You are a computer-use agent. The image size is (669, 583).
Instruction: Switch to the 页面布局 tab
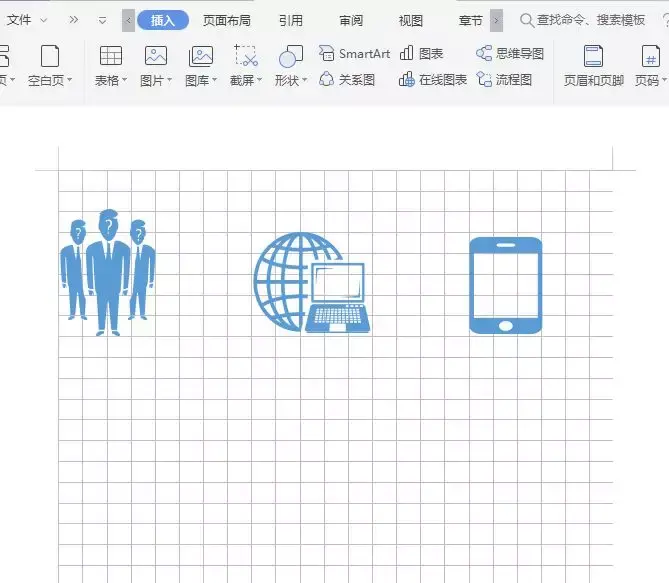227,20
